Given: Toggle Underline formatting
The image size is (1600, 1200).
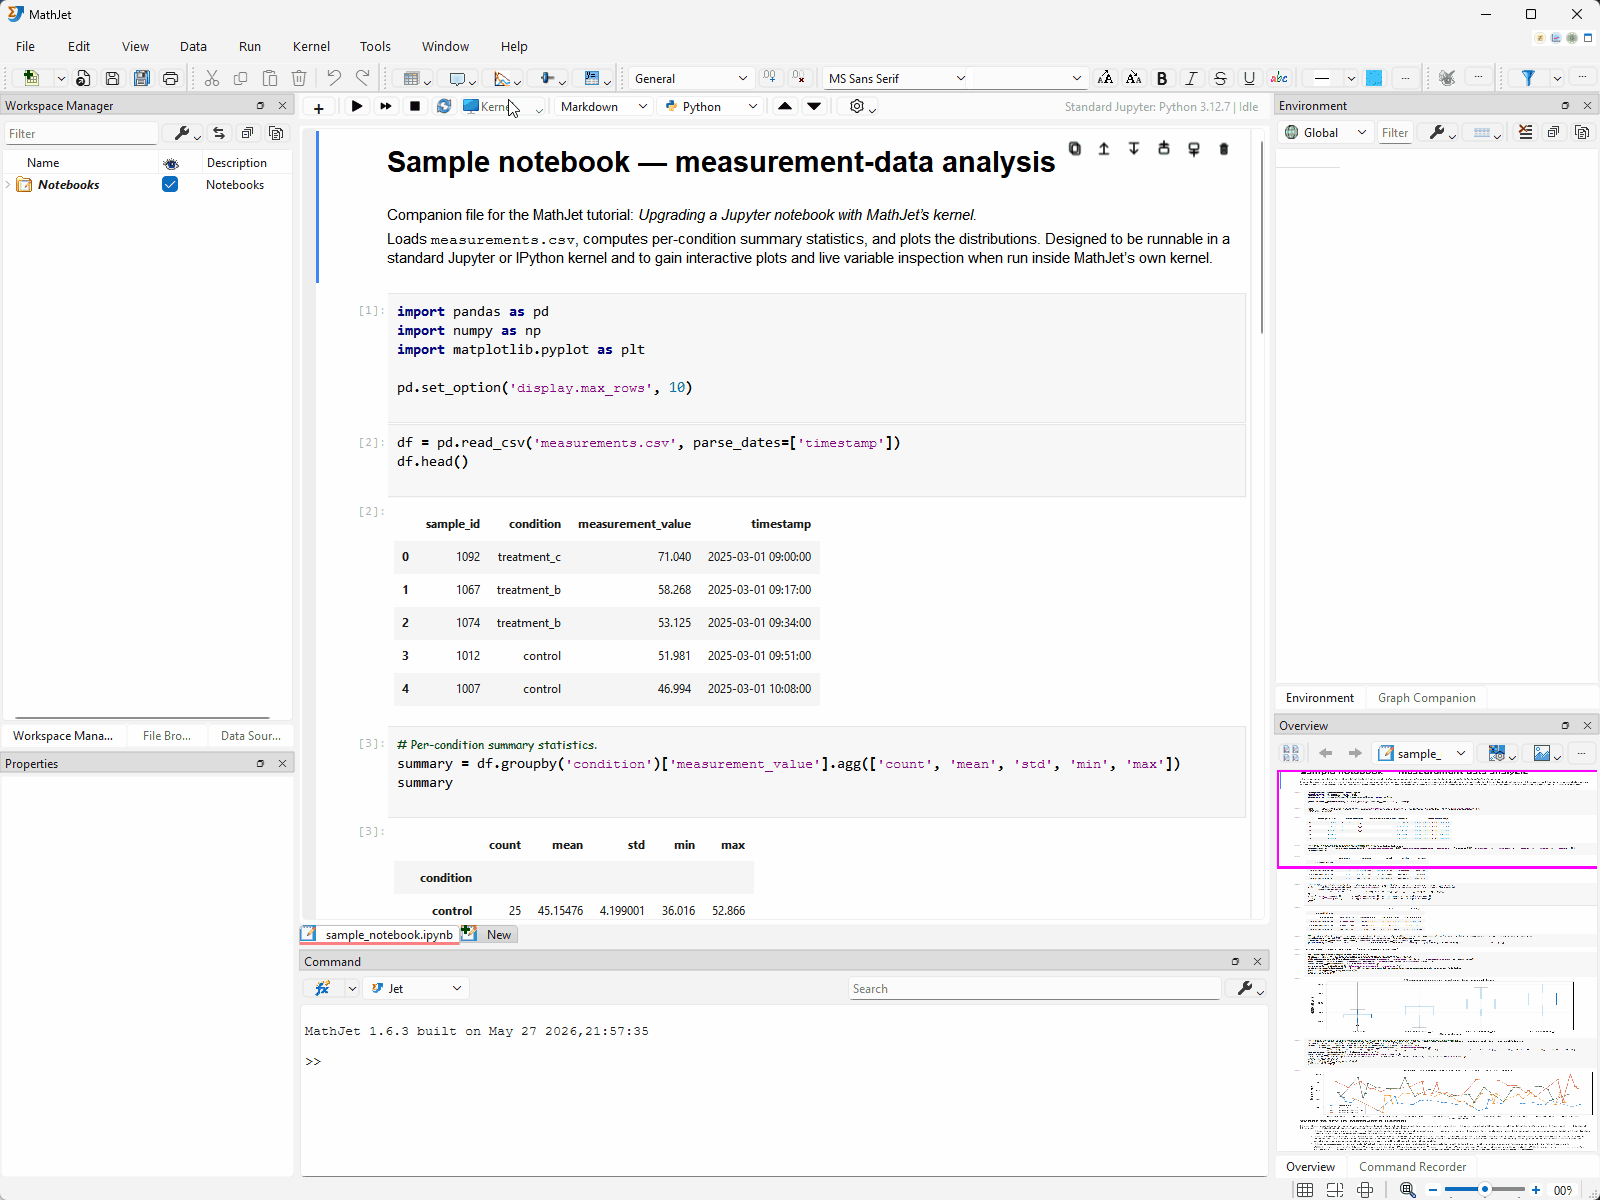Looking at the screenshot, I should (1249, 78).
